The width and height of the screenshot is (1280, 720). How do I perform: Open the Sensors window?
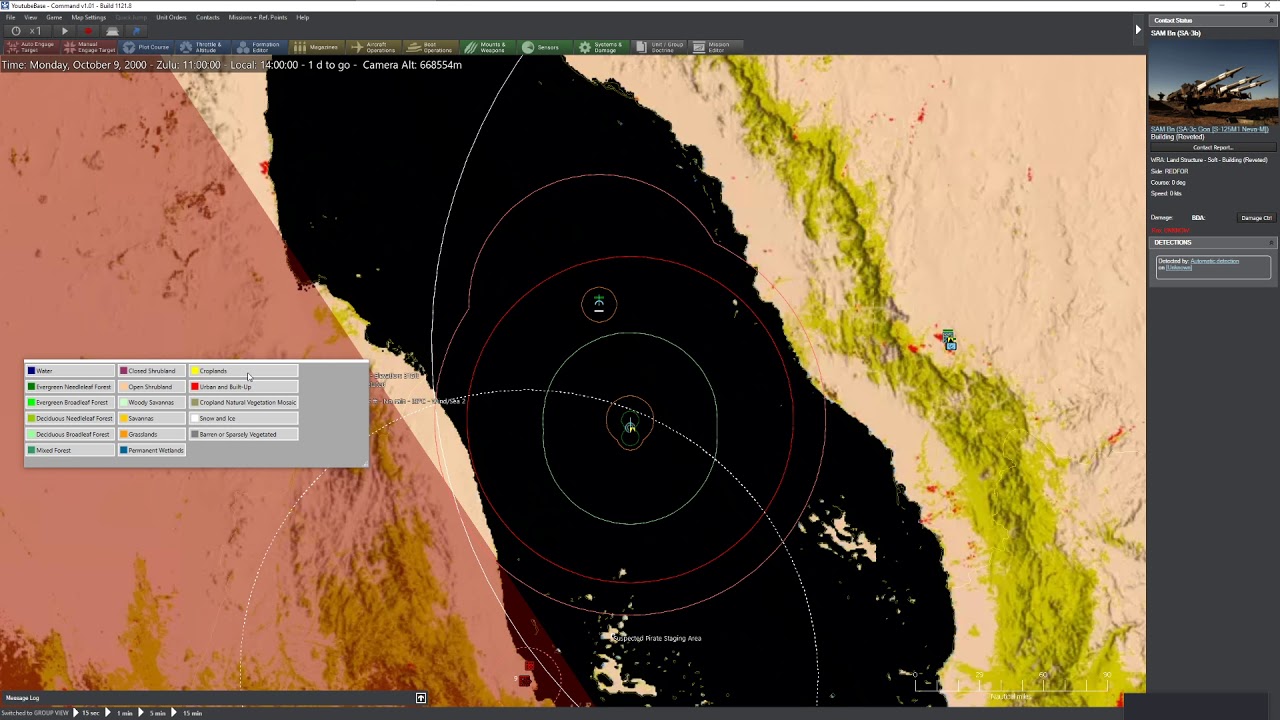(545, 47)
